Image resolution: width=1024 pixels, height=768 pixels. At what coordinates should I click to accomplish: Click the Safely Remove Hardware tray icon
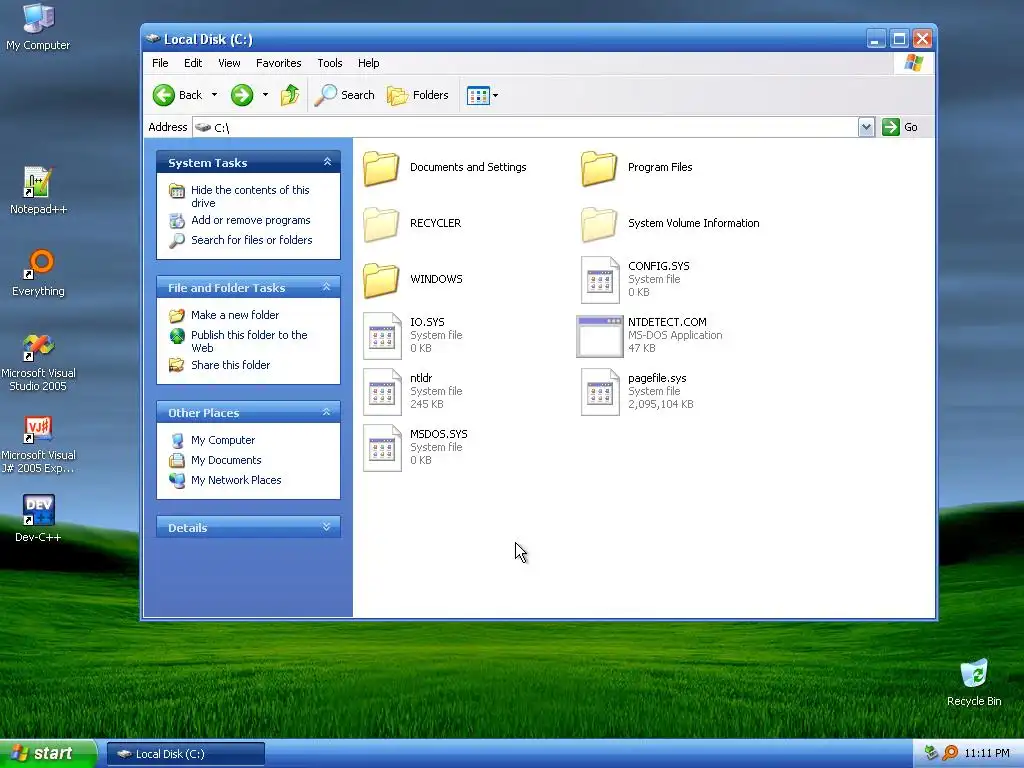coord(932,753)
